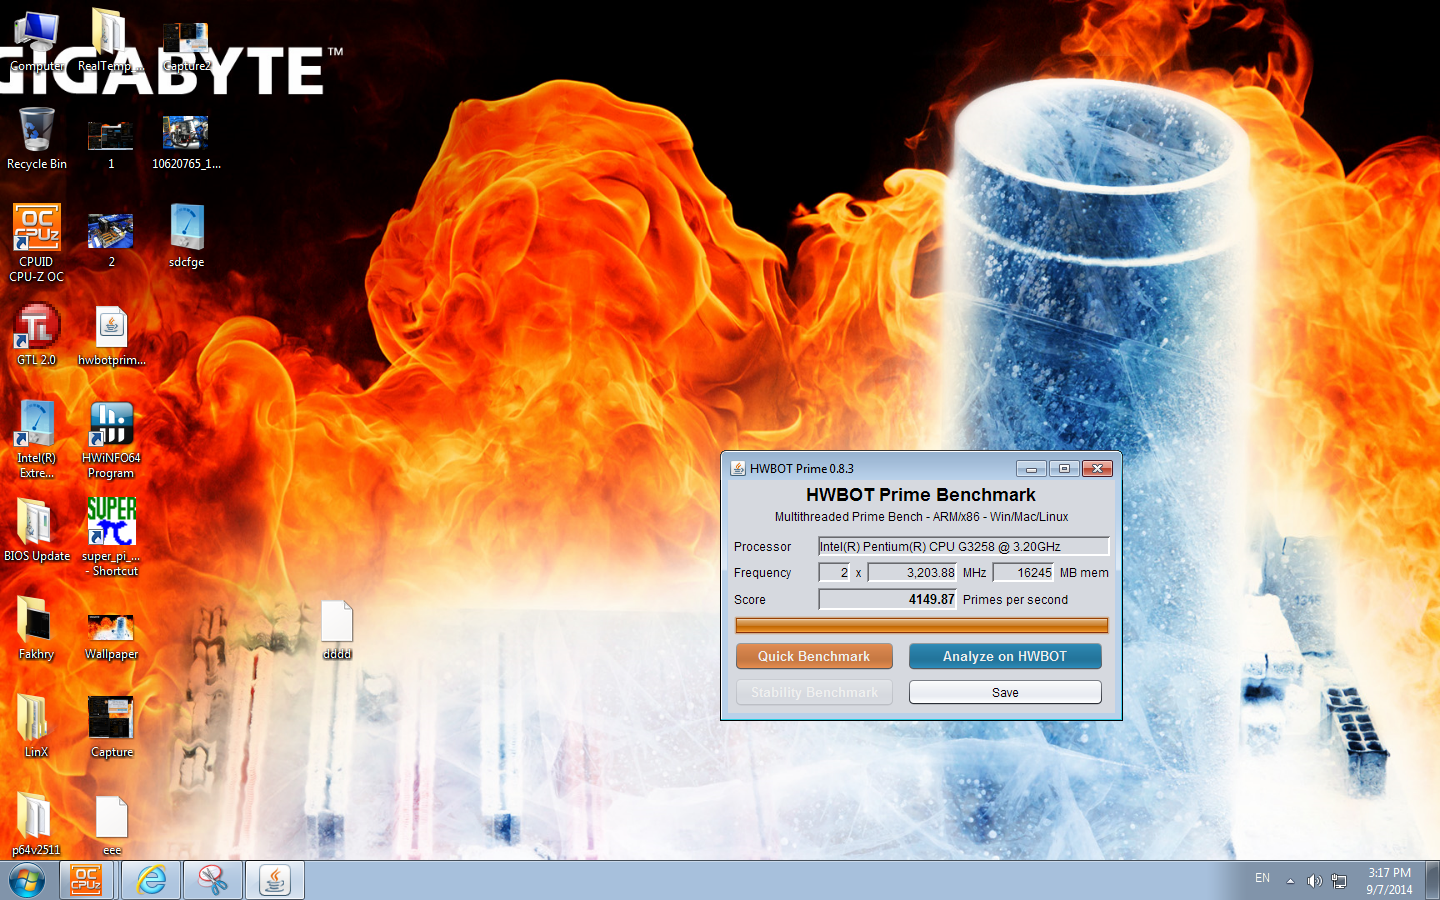Maximize the HWBOT Prime window

(1064, 468)
